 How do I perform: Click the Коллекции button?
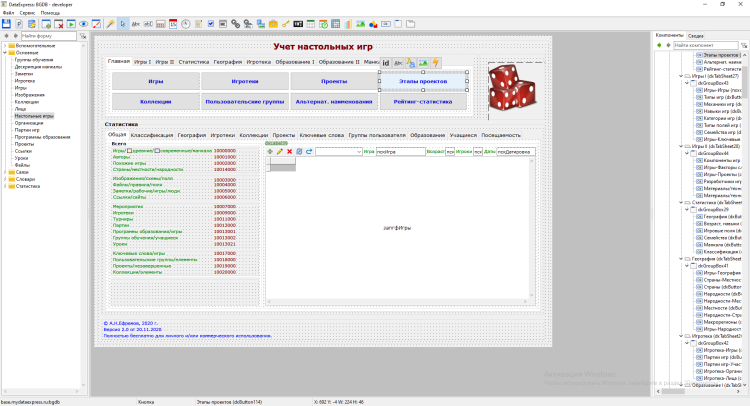click(x=156, y=102)
